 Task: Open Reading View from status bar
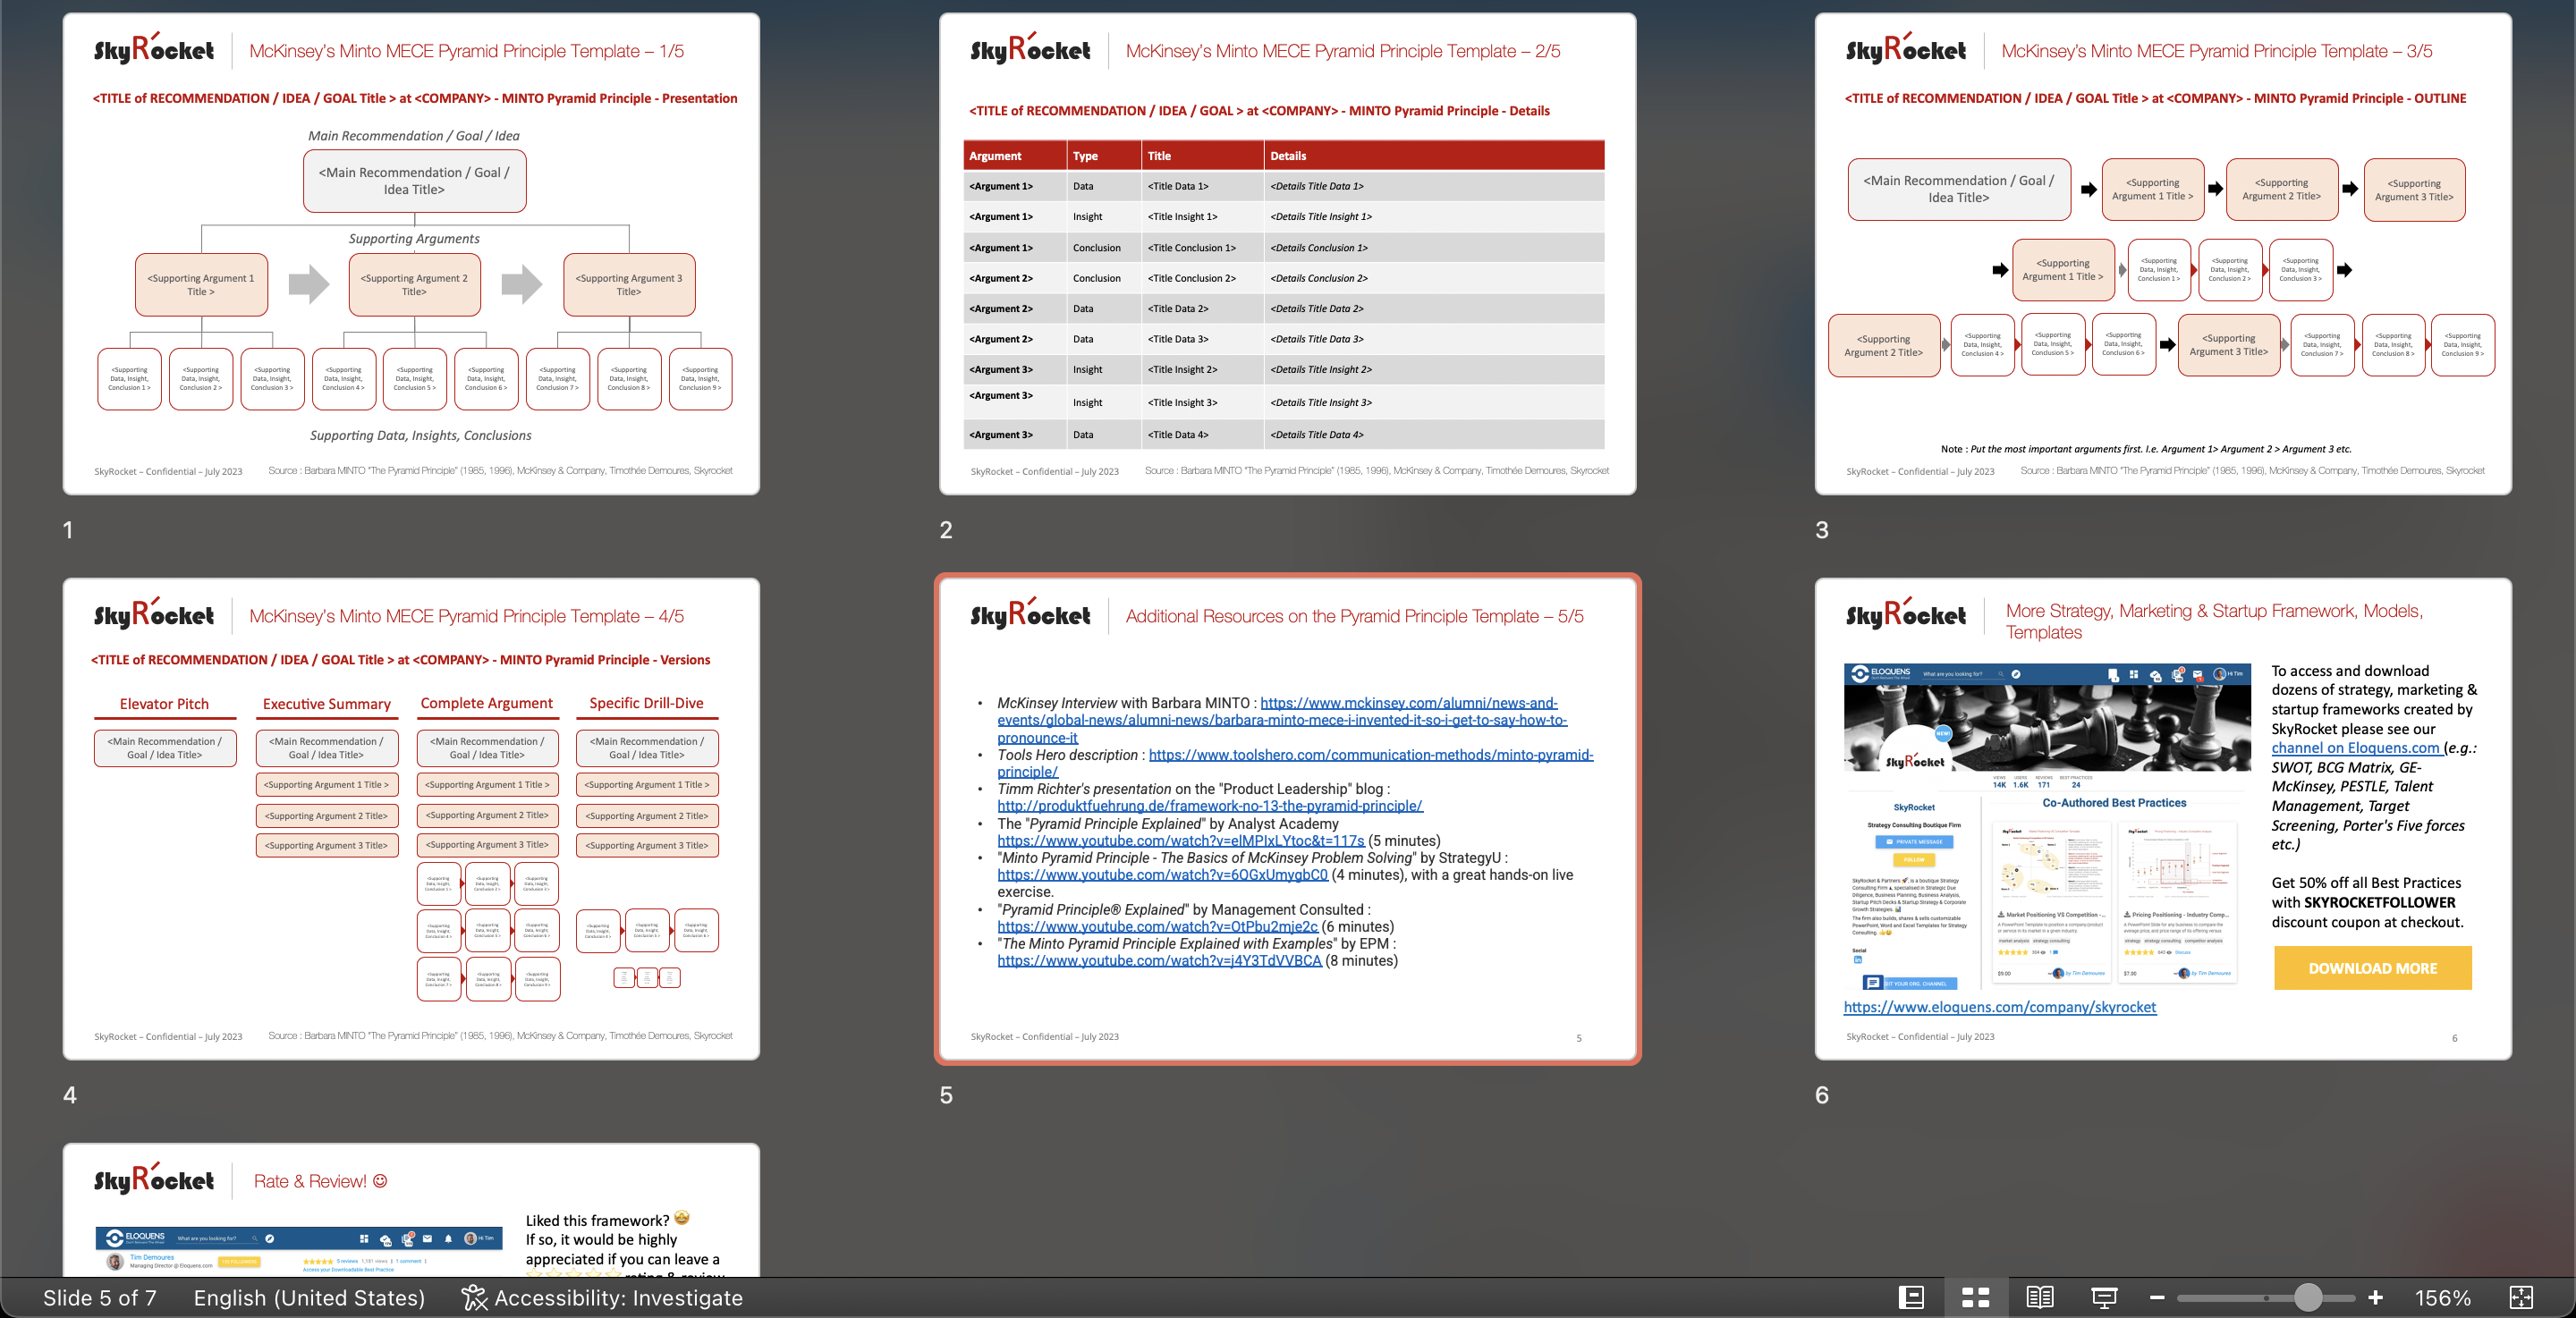(2040, 1298)
